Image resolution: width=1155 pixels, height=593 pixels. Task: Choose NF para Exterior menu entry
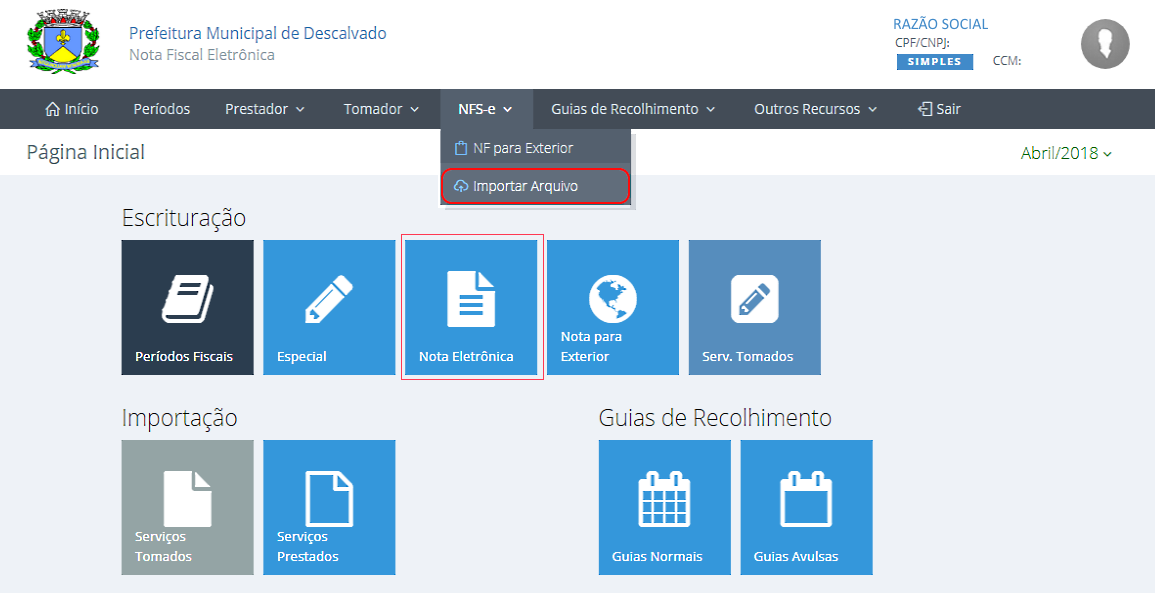click(x=522, y=148)
